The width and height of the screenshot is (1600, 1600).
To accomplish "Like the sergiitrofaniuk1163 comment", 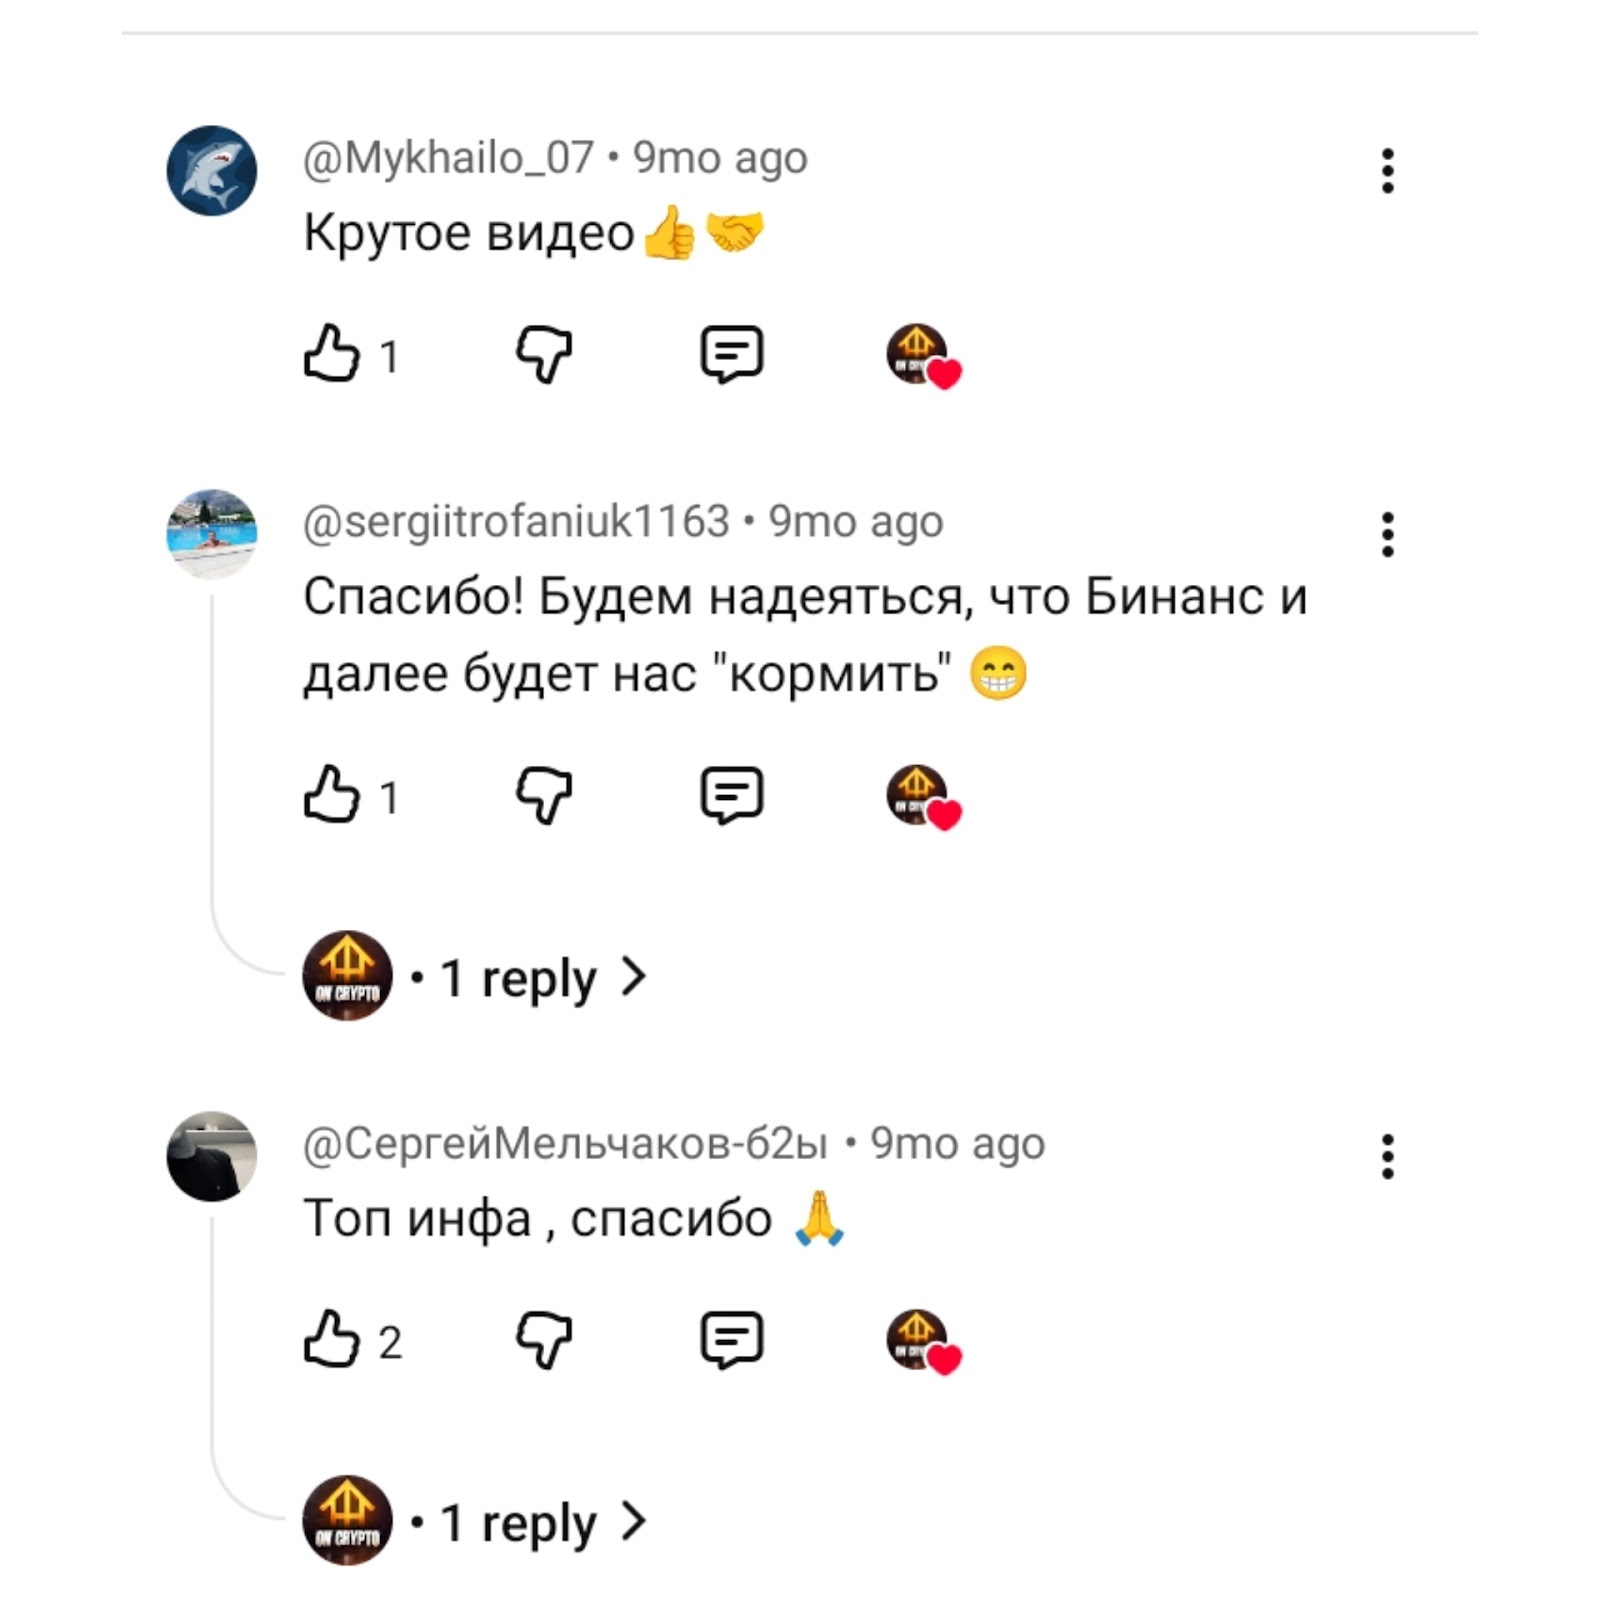I will click(331, 795).
